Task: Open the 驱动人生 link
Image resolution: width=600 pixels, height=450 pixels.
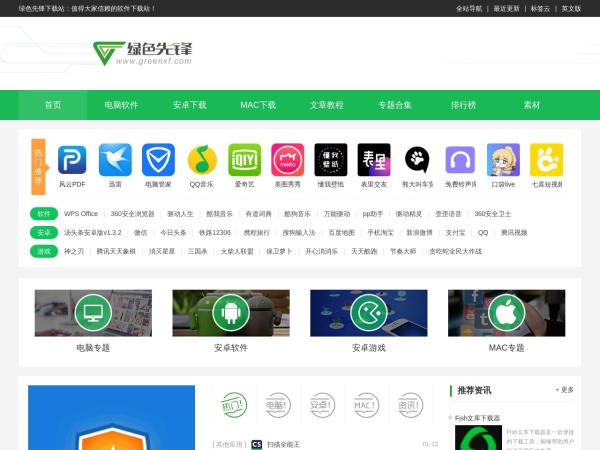Action: coord(180,214)
